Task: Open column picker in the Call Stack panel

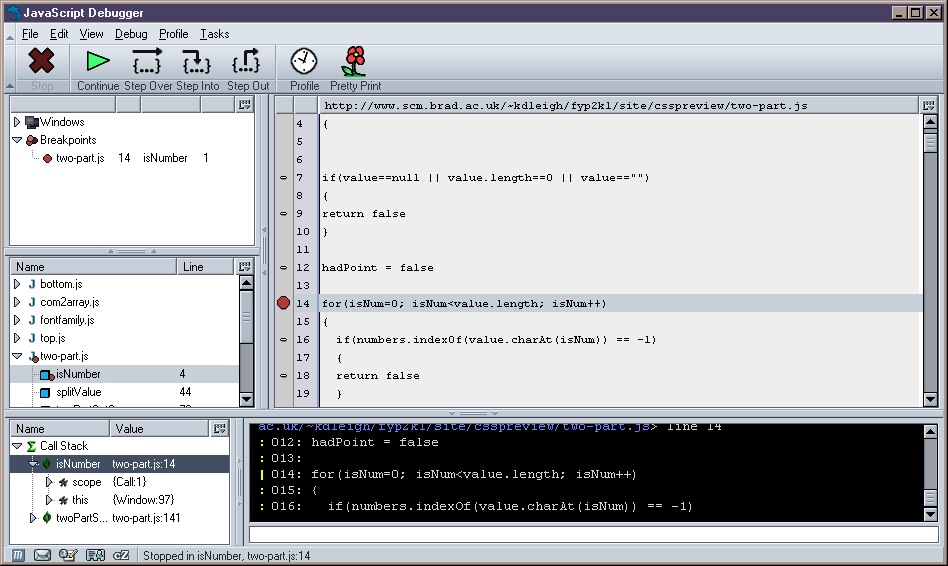Action: (x=220, y=429)
